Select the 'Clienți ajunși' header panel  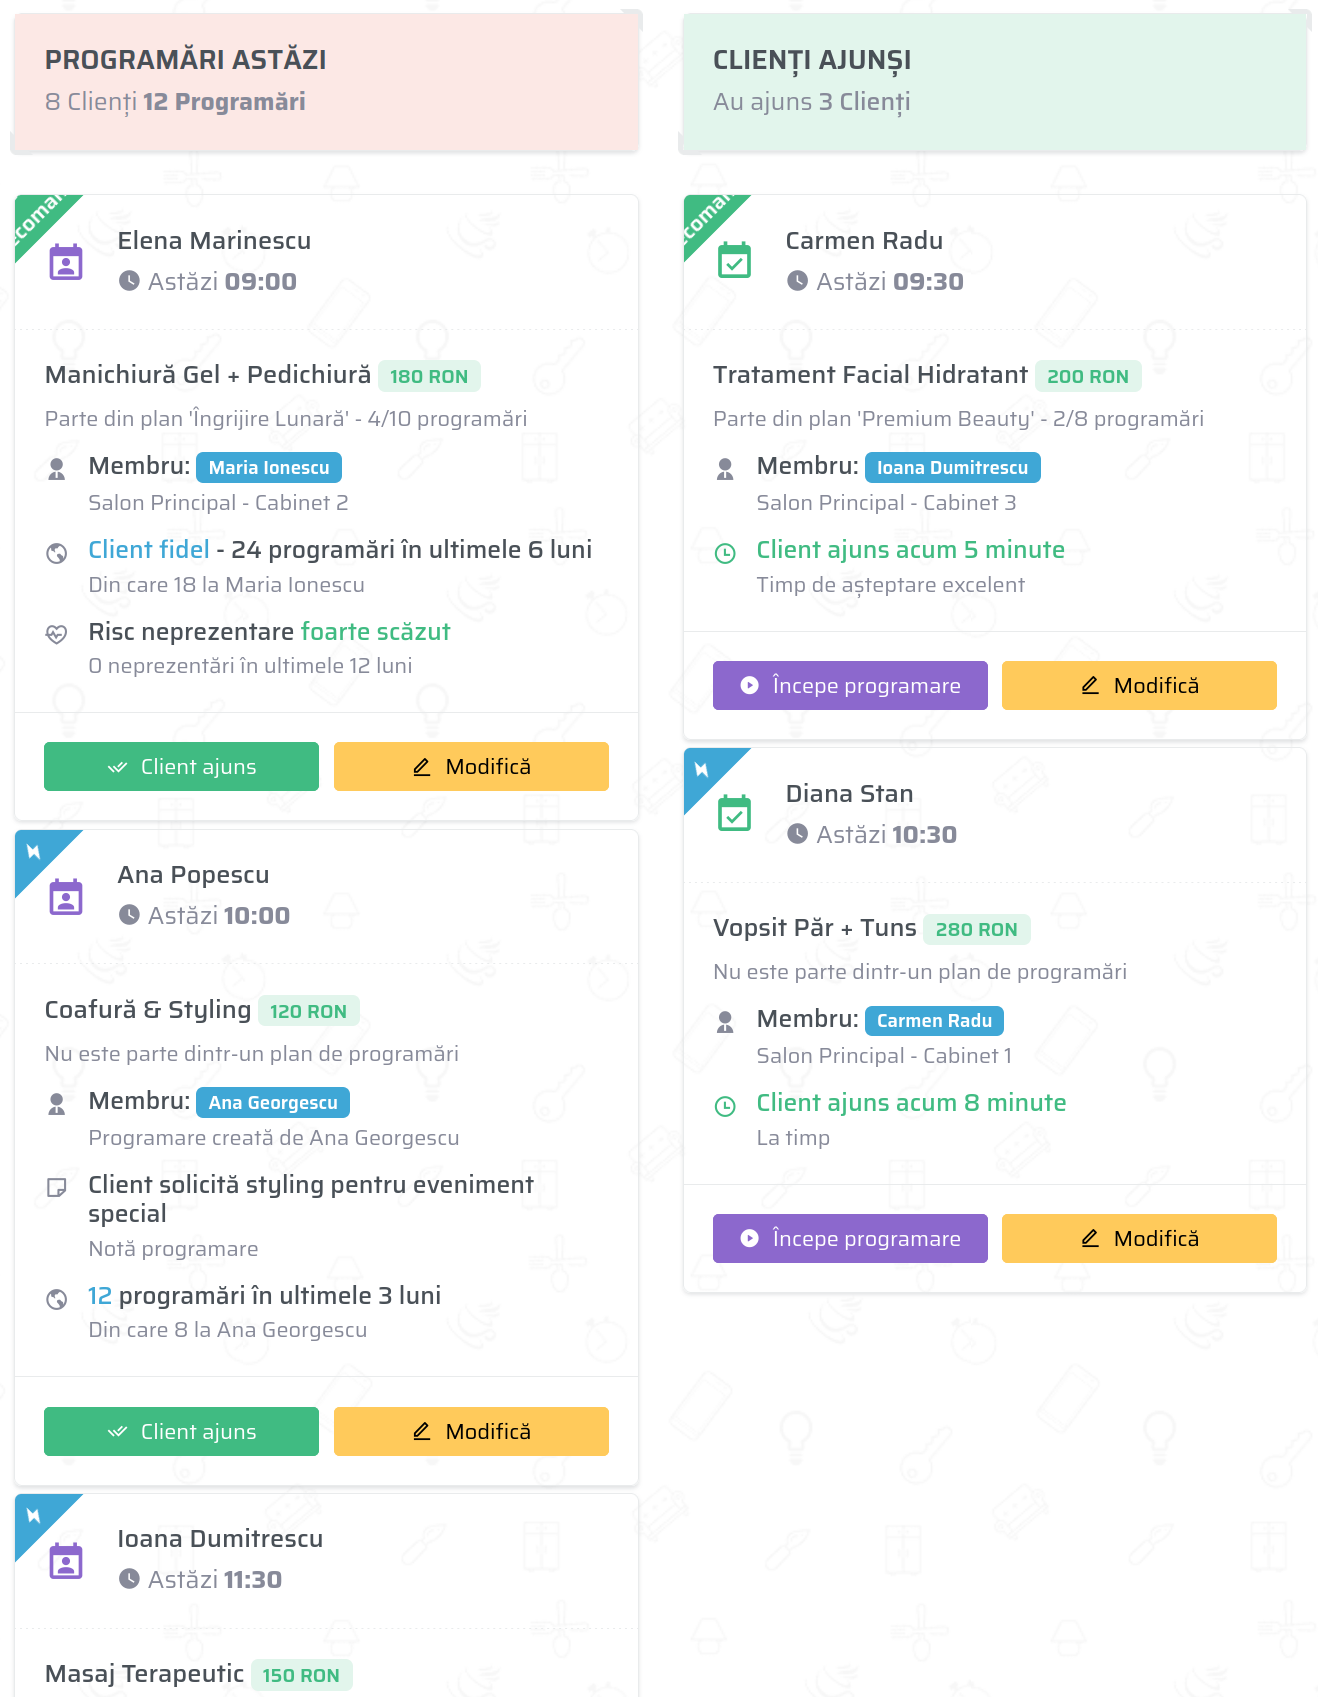[994, 82]
